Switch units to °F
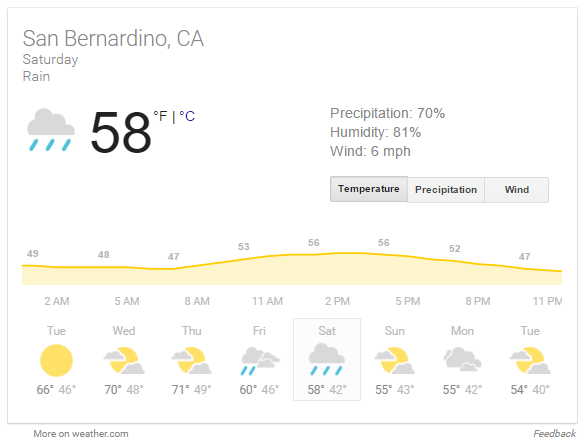Viewport: 586px width, 446px height. (x=160, y=116)
